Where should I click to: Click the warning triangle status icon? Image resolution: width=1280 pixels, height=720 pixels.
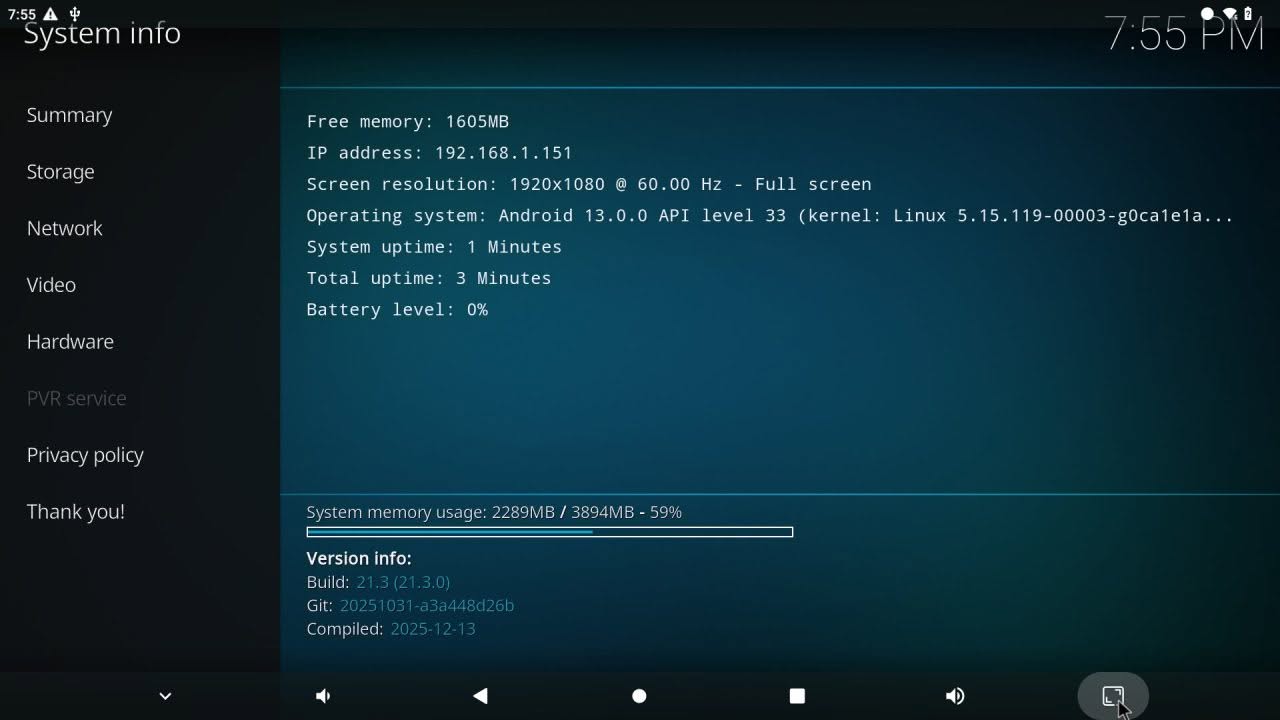(51, 14)
